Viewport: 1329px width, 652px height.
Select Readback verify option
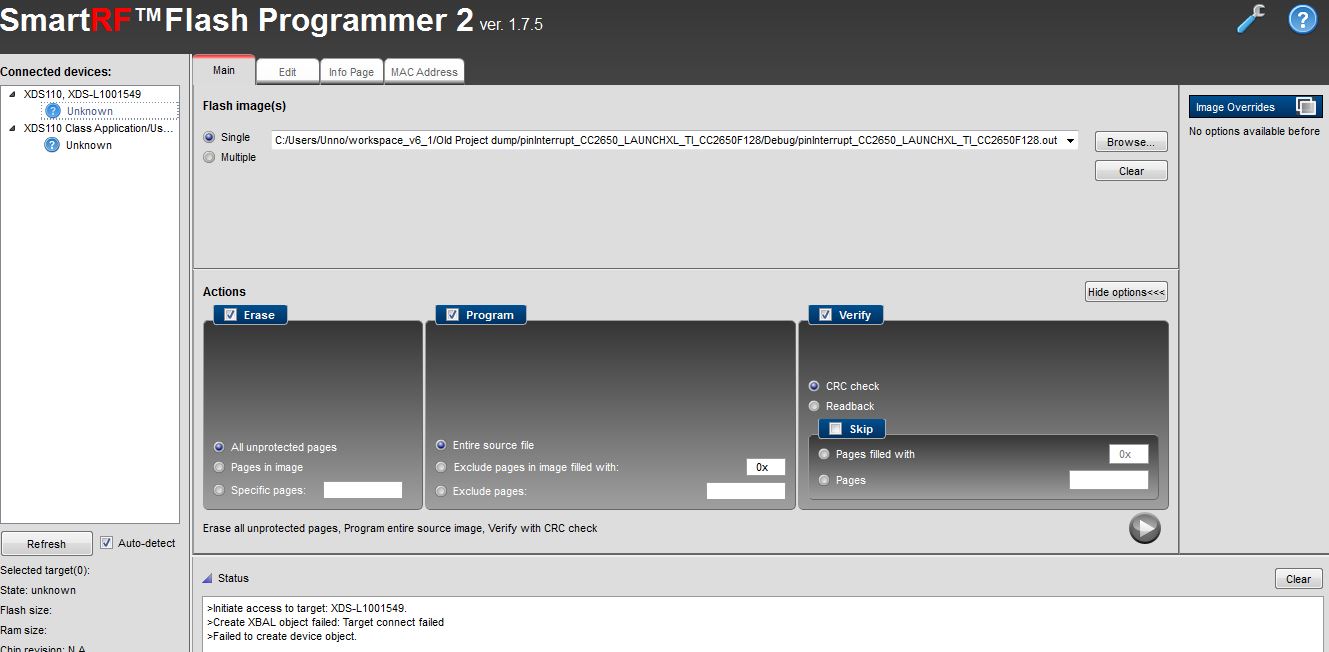[814, 406]
